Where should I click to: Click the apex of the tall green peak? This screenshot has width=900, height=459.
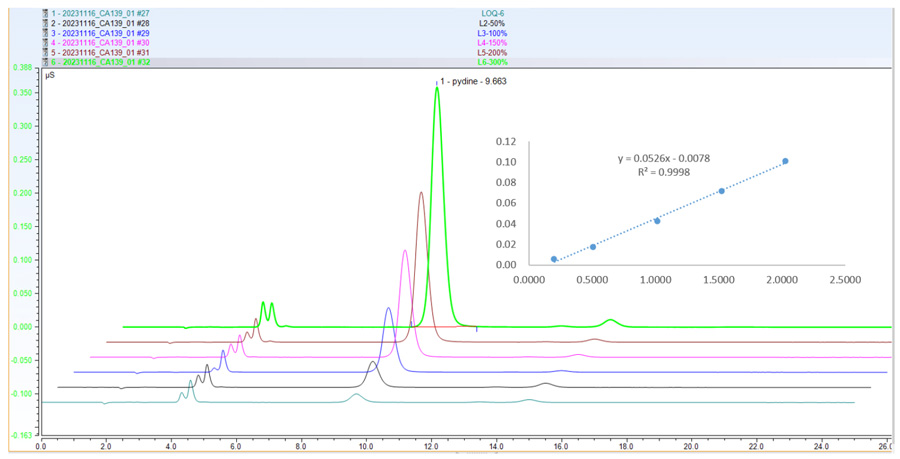click(x=437, y=88)
